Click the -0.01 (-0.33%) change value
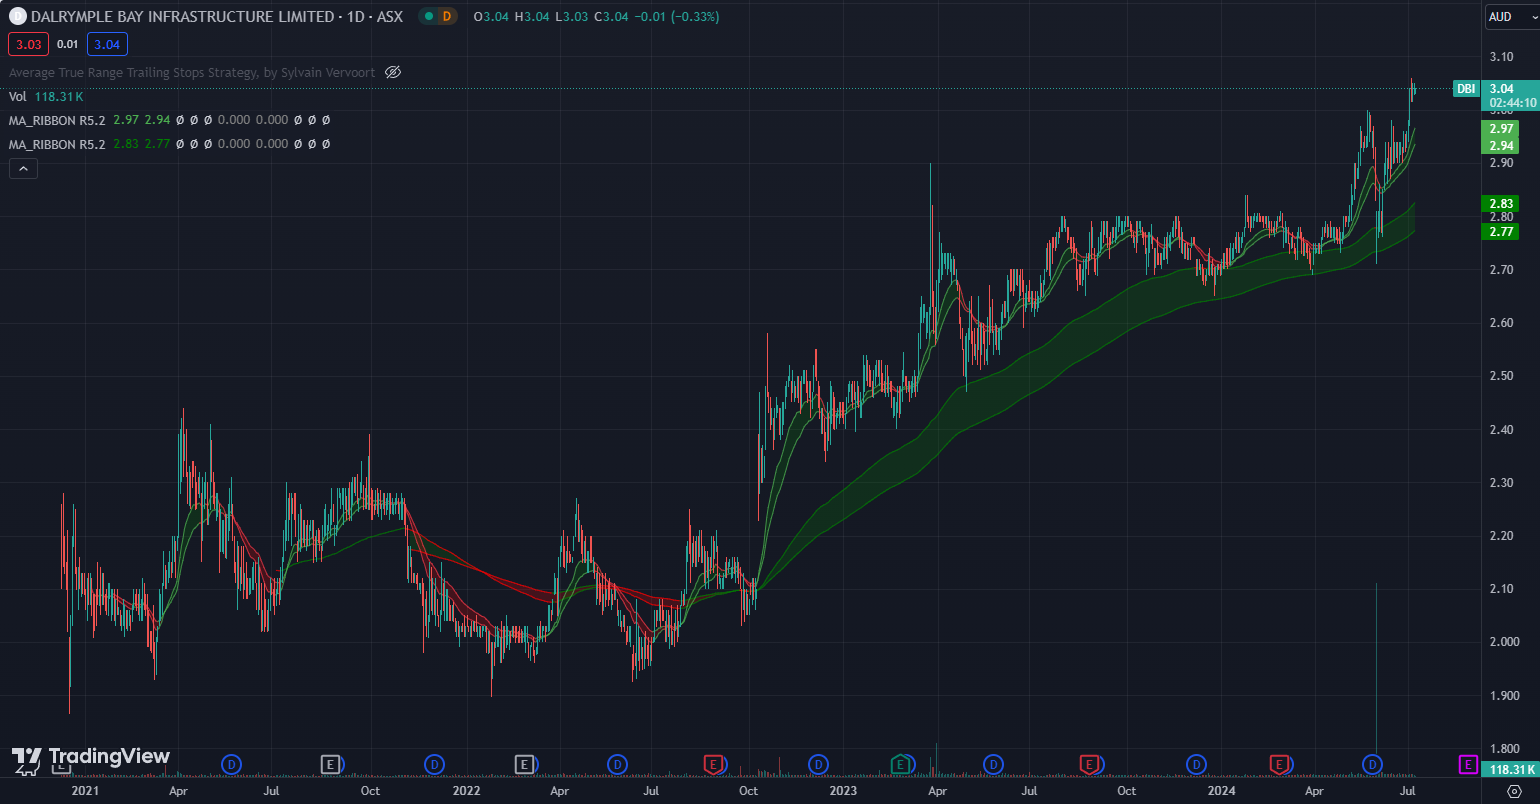This screenshot has width=1540, height=804. [x=677, y=16]
